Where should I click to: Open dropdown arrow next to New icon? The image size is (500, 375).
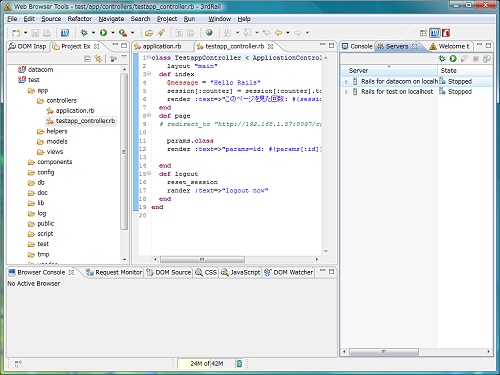[25, 33]
